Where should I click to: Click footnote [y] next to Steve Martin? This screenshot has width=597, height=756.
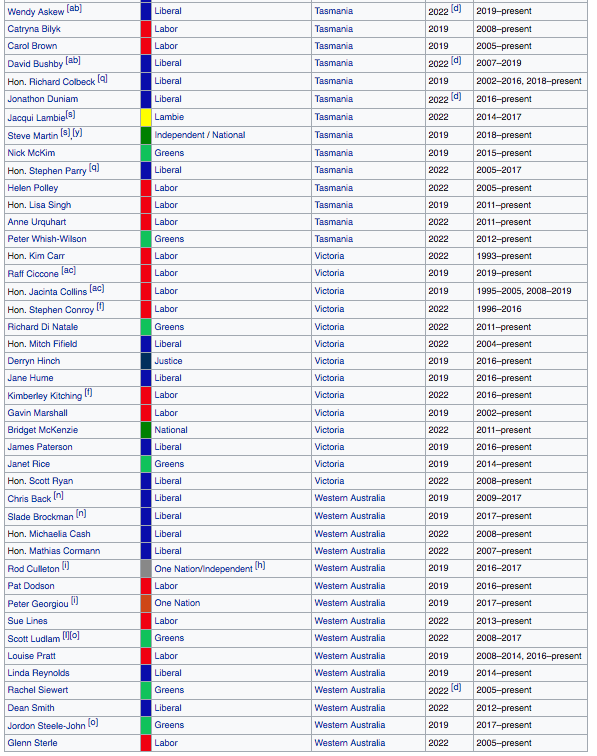click(78, 133)
